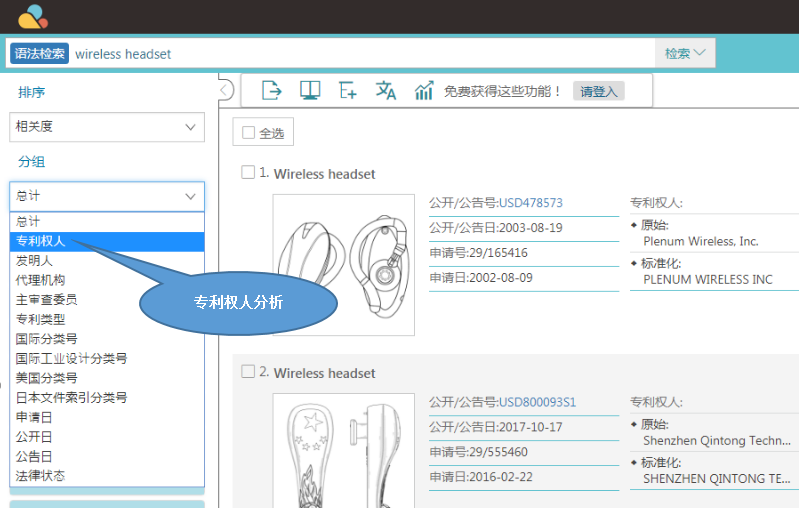Viewport: 799px width, 508px height.
Task: Click the wireless headset search field
Action: (x=360, y=54)
